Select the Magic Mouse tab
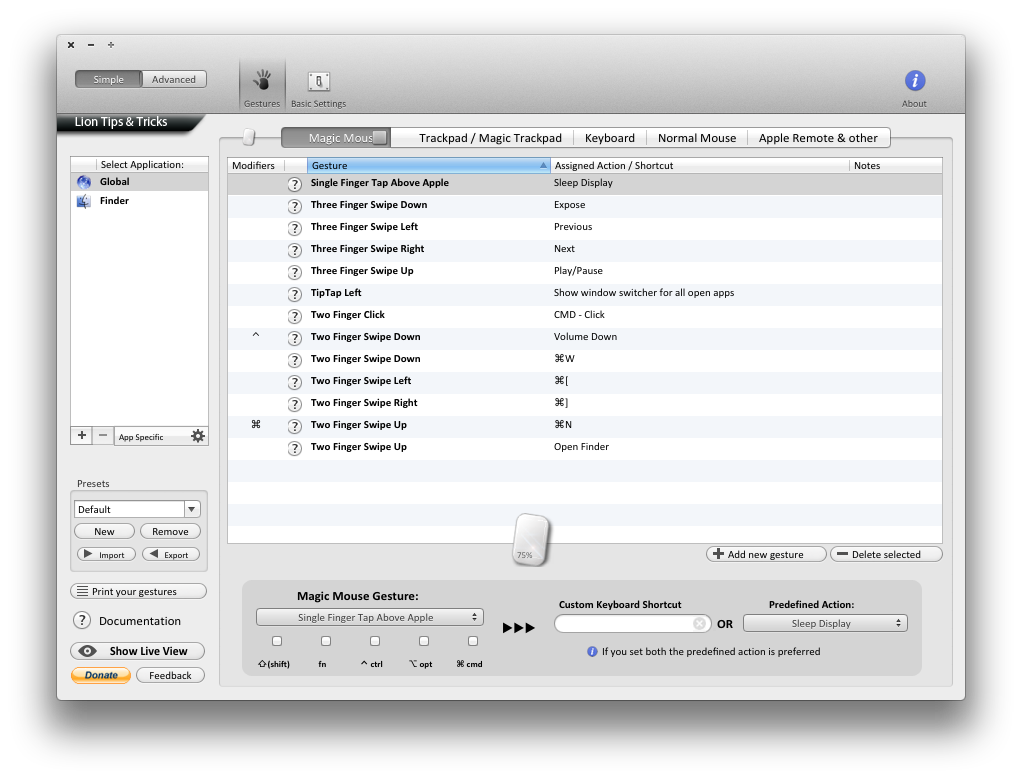 tap(336, 138)
